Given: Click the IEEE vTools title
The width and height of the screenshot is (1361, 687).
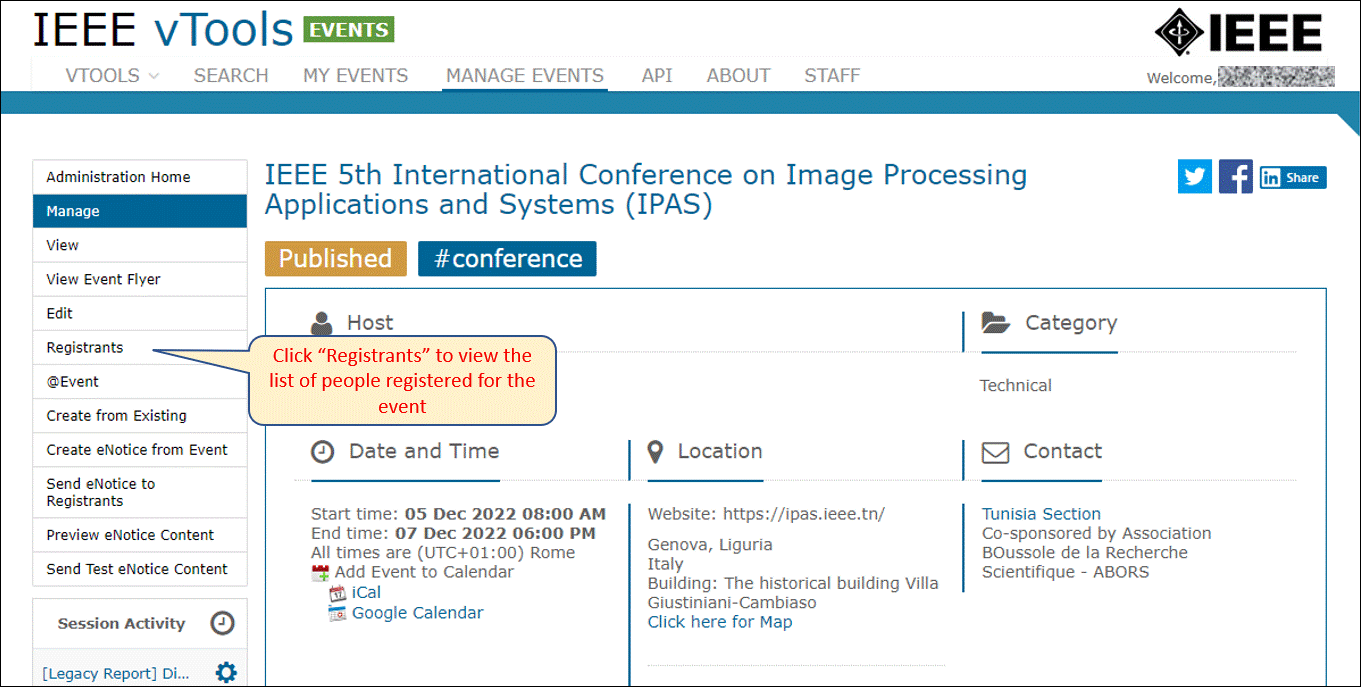Looking at the screenshot, I should (164, 30).
